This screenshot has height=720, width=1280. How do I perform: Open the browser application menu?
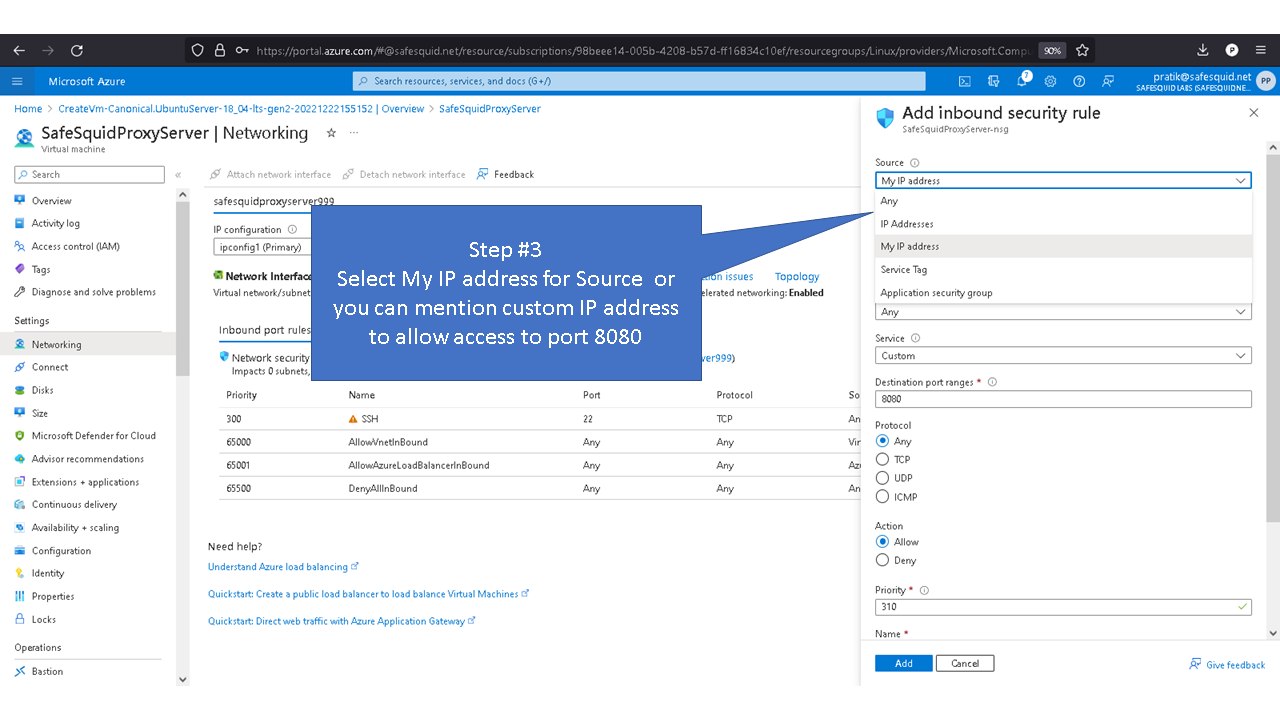point(1262,50)
